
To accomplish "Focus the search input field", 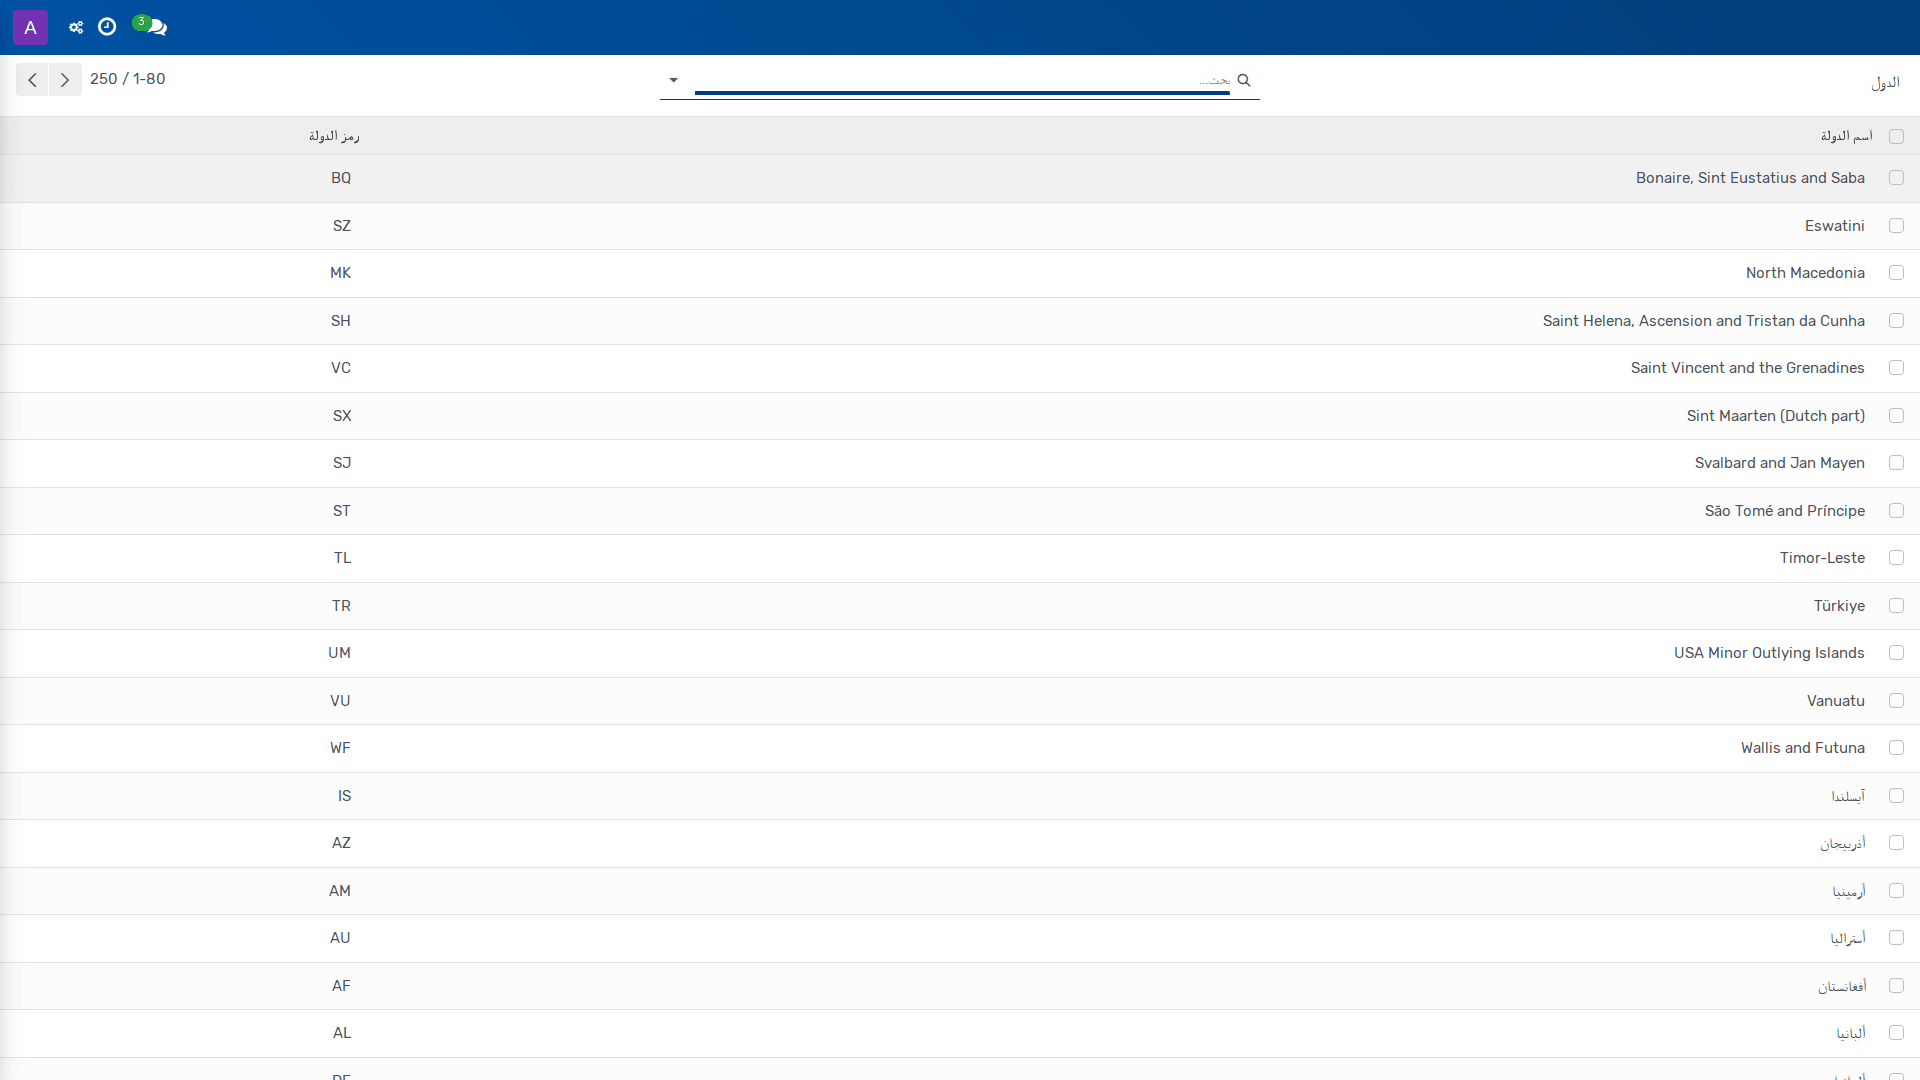I will [x=962, y=80].
